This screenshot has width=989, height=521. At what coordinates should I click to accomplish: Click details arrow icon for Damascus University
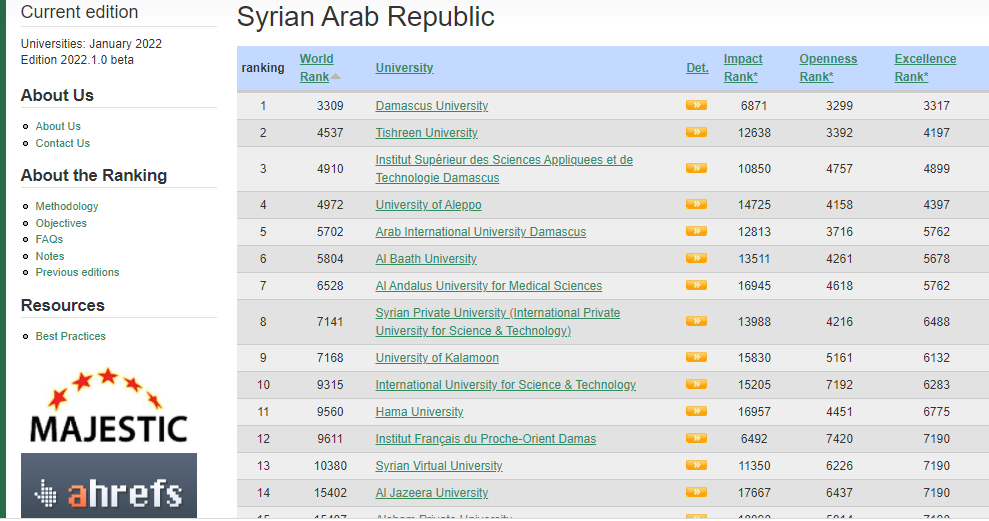coord(696,105)
